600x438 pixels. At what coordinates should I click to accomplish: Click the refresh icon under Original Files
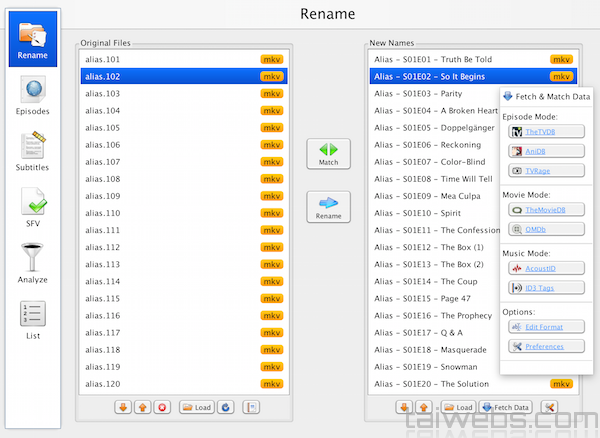225,408
